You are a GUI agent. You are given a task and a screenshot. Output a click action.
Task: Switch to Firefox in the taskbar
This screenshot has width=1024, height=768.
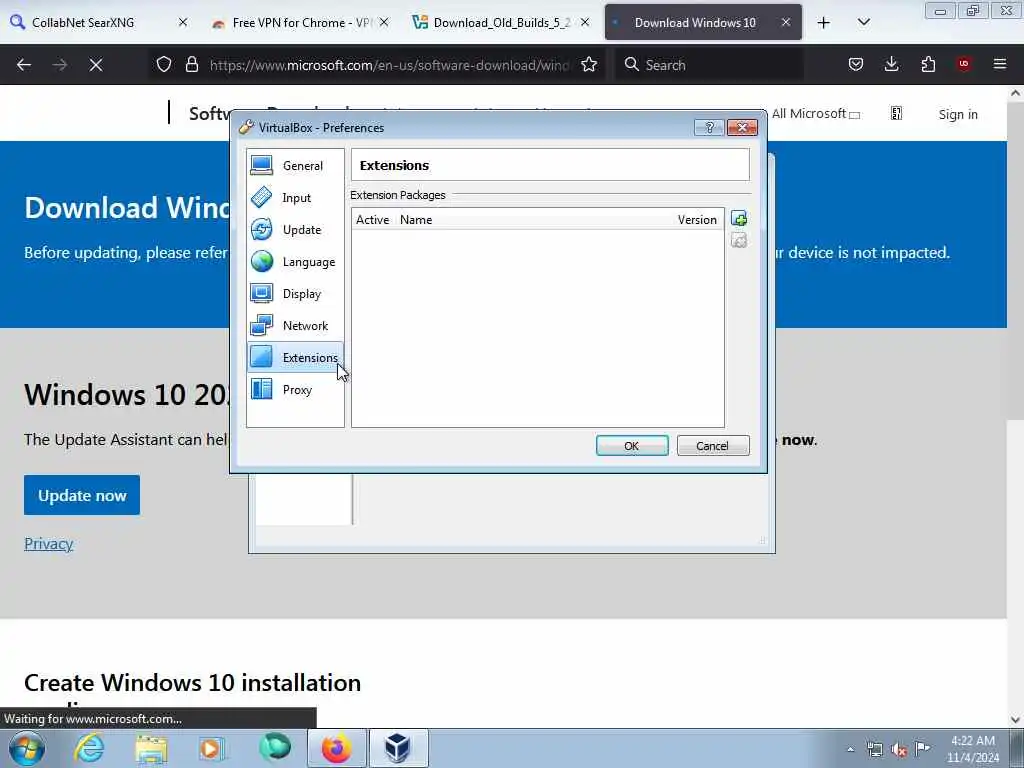coord(336,748)
